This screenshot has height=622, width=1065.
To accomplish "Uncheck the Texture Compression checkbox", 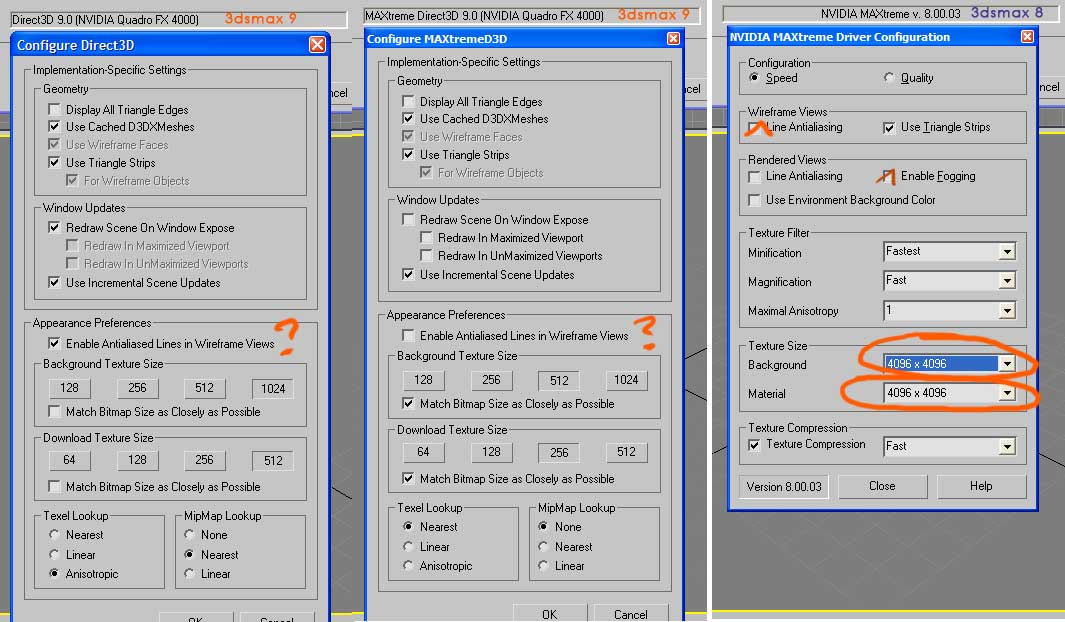I will point(754,445).
